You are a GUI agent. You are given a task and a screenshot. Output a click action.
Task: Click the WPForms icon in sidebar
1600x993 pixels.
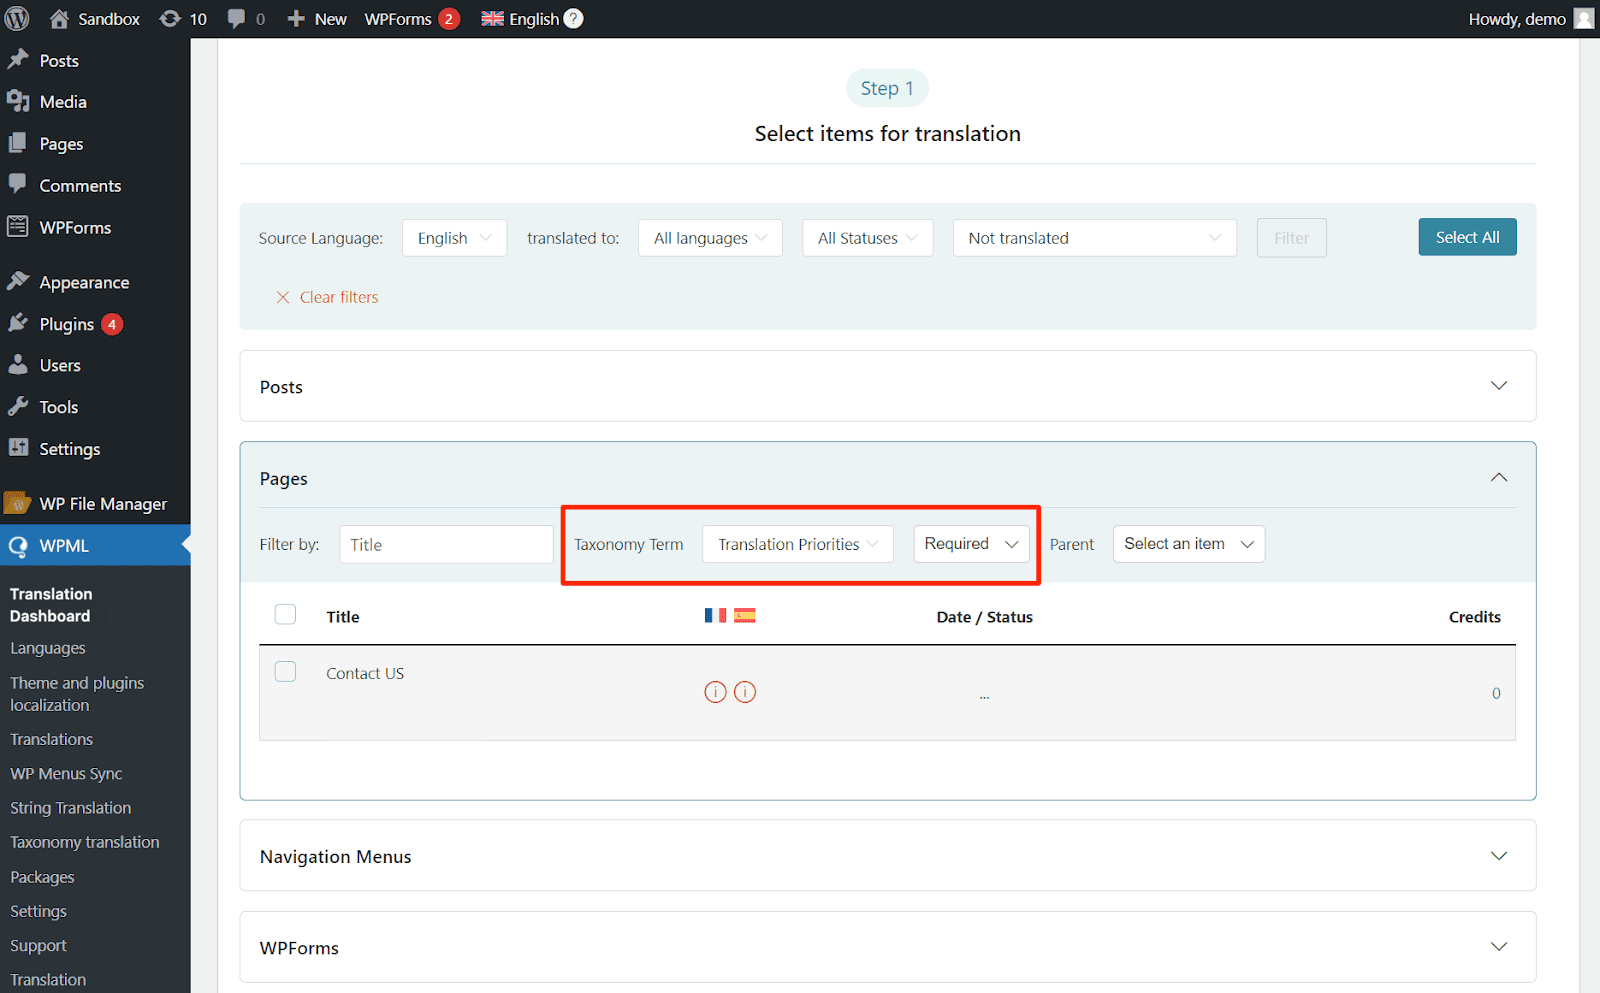tap(18, 227)
